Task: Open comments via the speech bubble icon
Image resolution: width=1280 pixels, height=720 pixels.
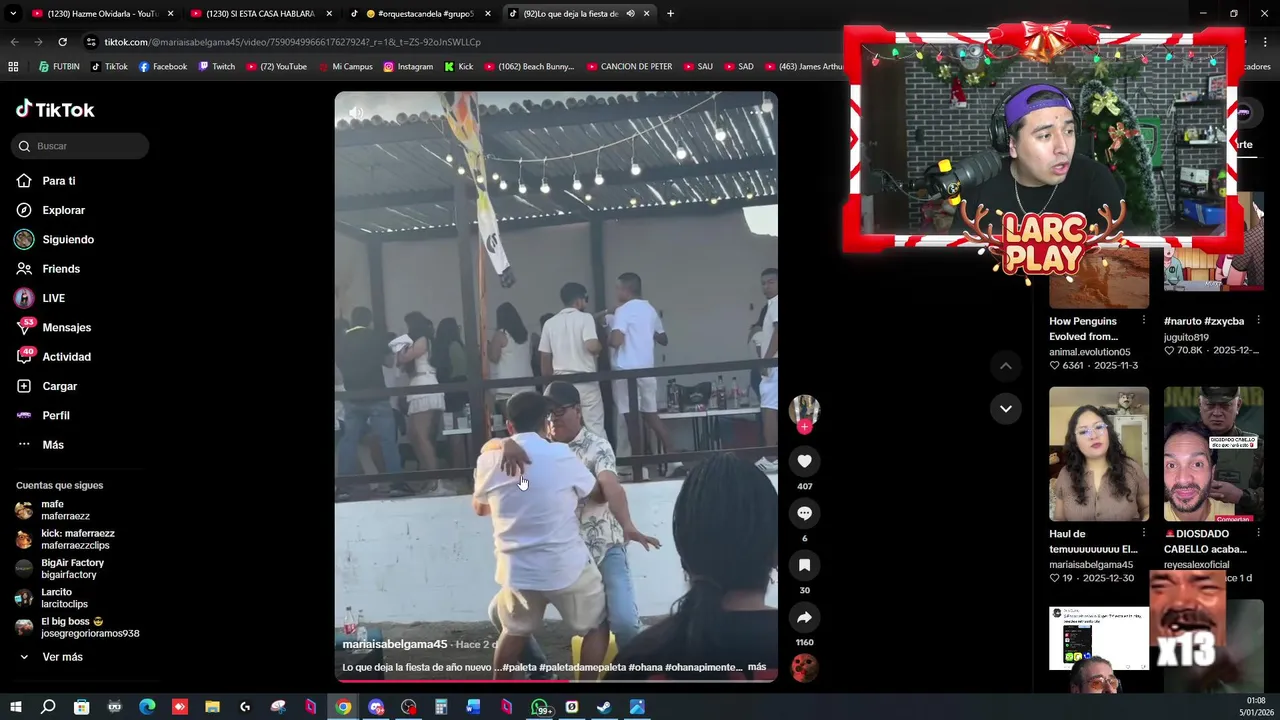Action: tap(804, 513)
